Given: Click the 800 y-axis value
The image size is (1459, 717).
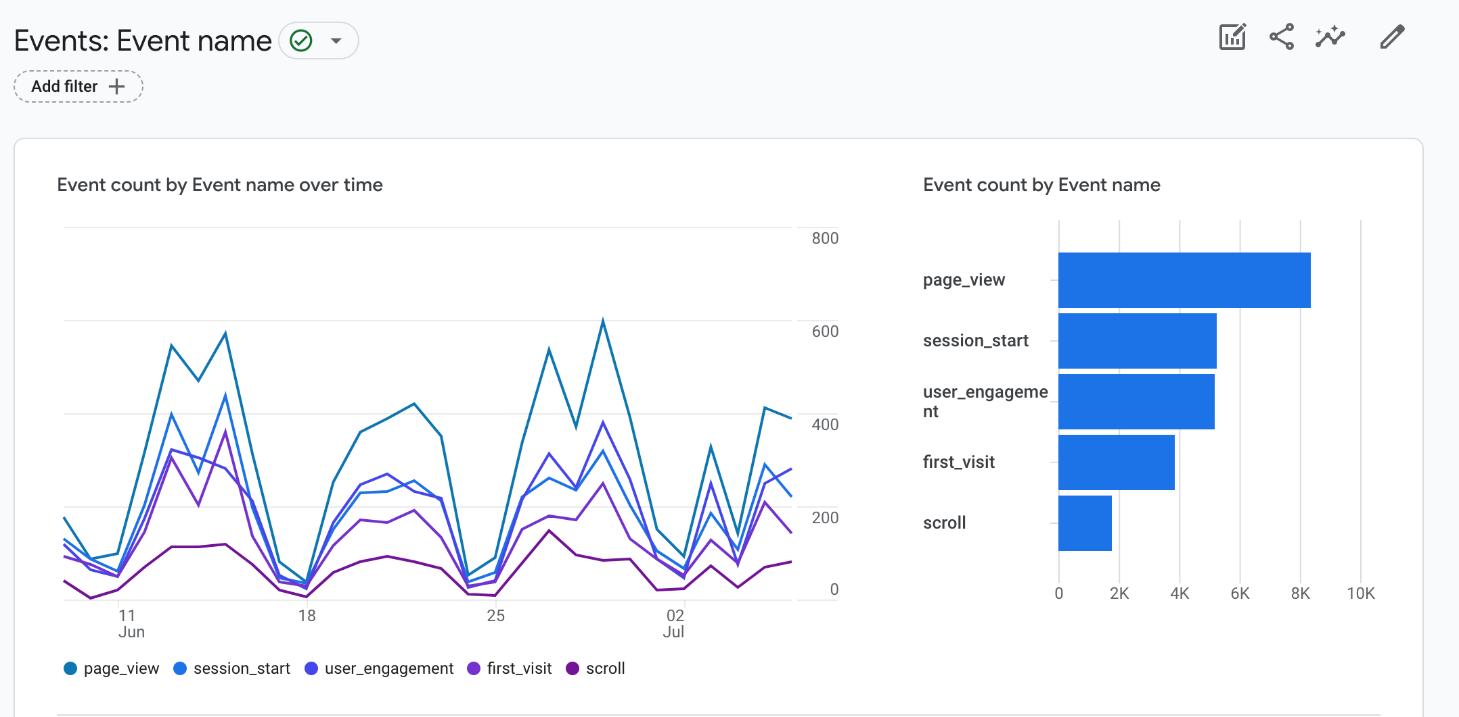Looking at the screenshot, I should click(x=825, y=238).
